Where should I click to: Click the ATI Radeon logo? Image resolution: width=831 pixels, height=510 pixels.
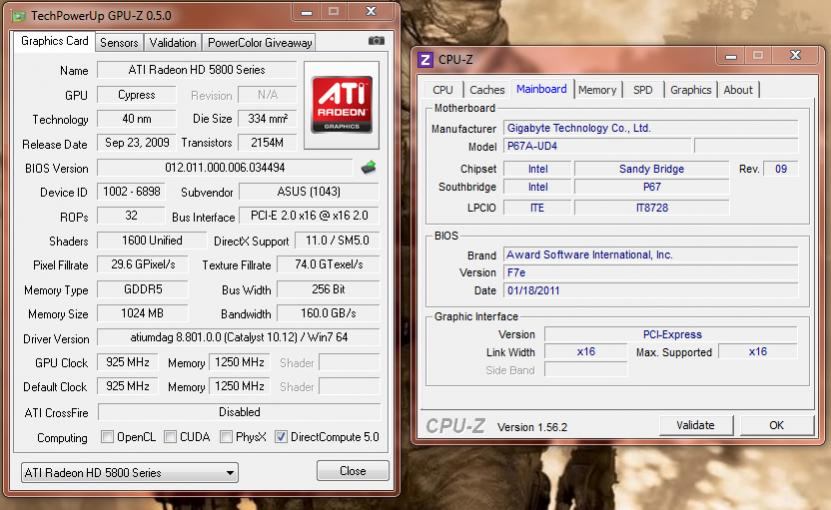click(x=341, y=105)
